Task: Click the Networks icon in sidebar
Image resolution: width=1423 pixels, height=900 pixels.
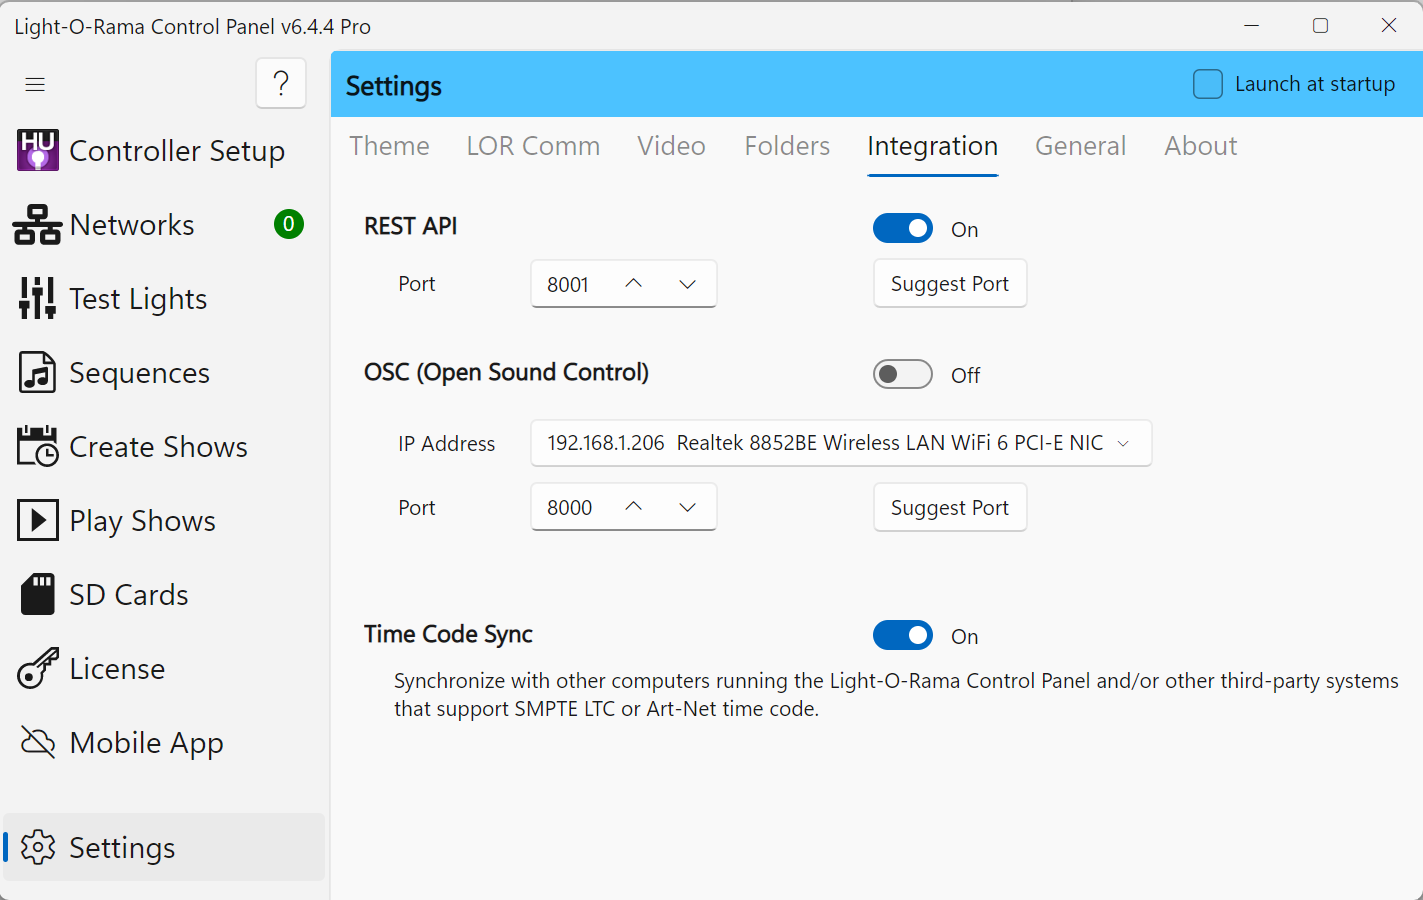Action: click(x=38, y=225)
